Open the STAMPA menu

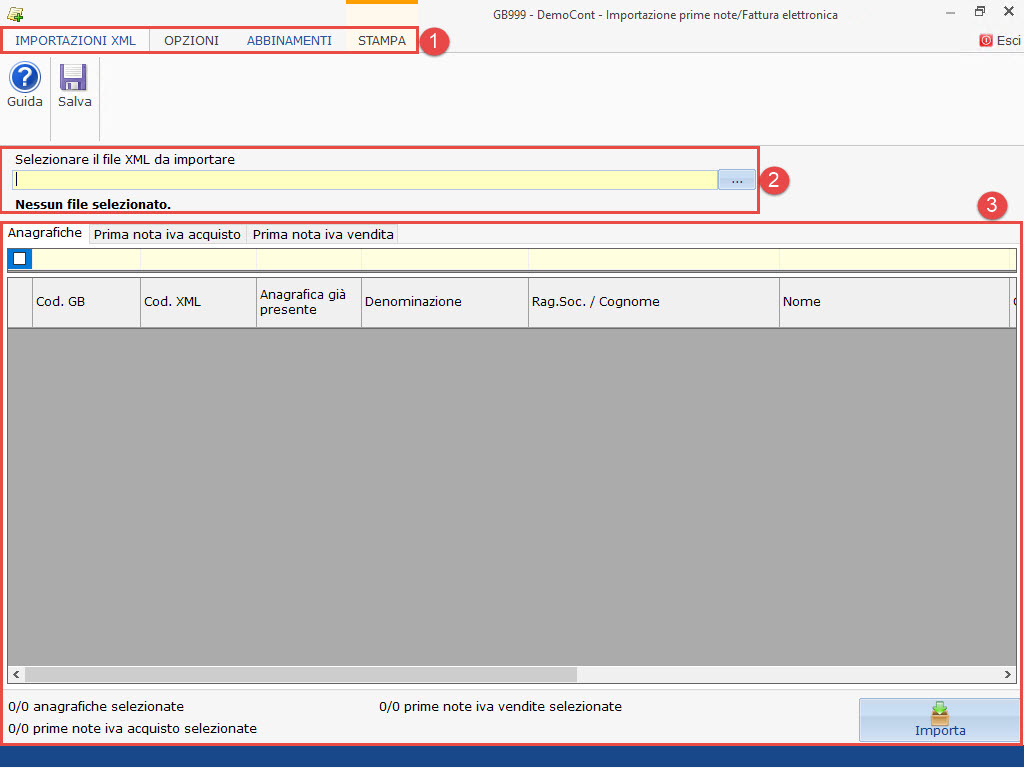[x=382, y=41]
